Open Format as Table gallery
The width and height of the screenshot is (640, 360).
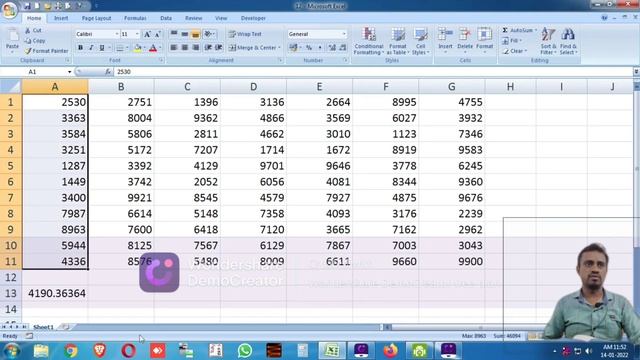coord(398,41)
